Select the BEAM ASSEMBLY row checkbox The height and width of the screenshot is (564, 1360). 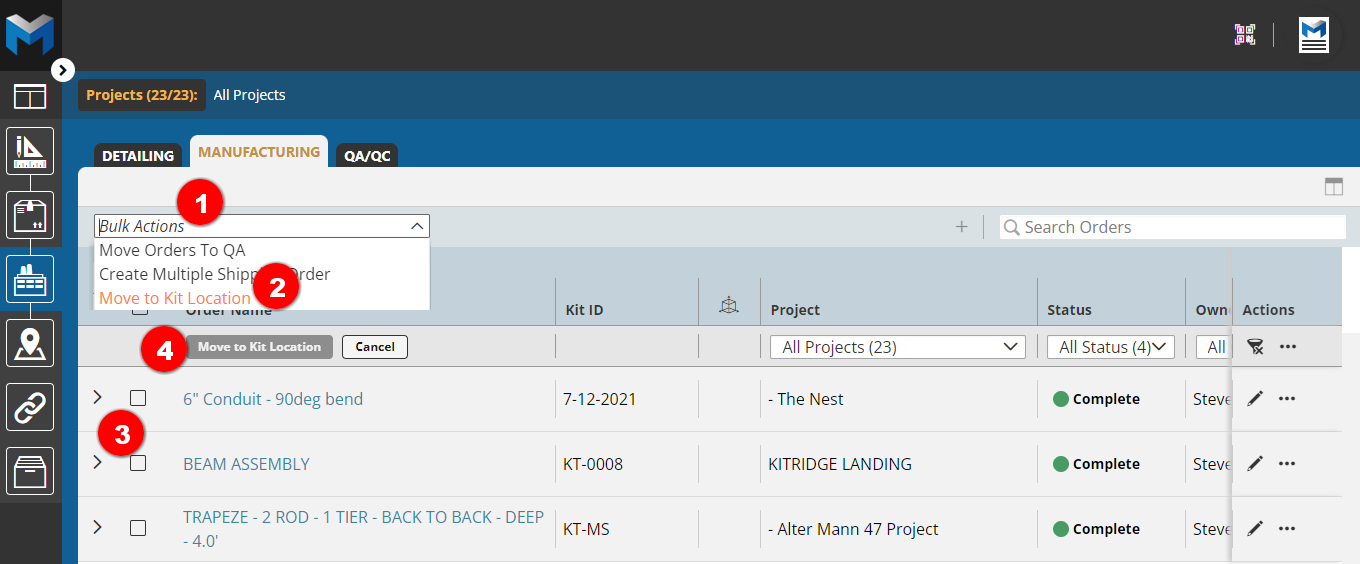click(x=138, y=463)
